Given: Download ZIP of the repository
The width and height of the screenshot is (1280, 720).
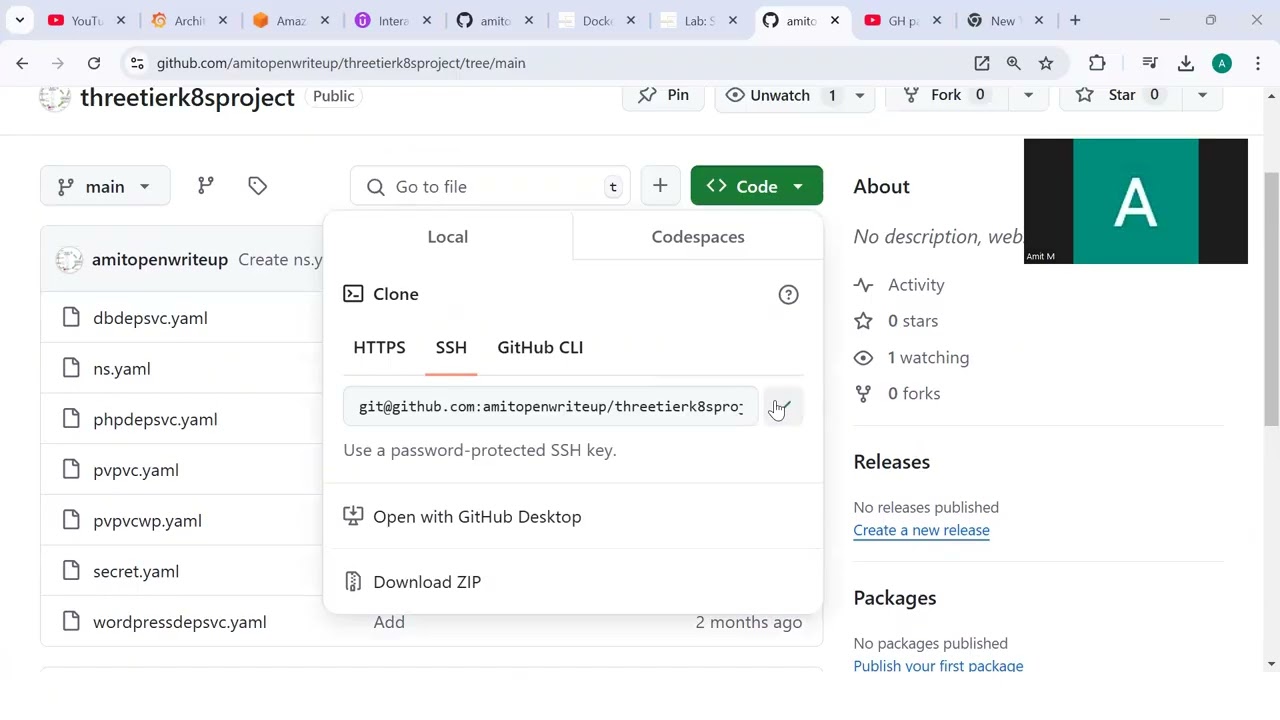Looking at the screenshot, I should (412, 582).
